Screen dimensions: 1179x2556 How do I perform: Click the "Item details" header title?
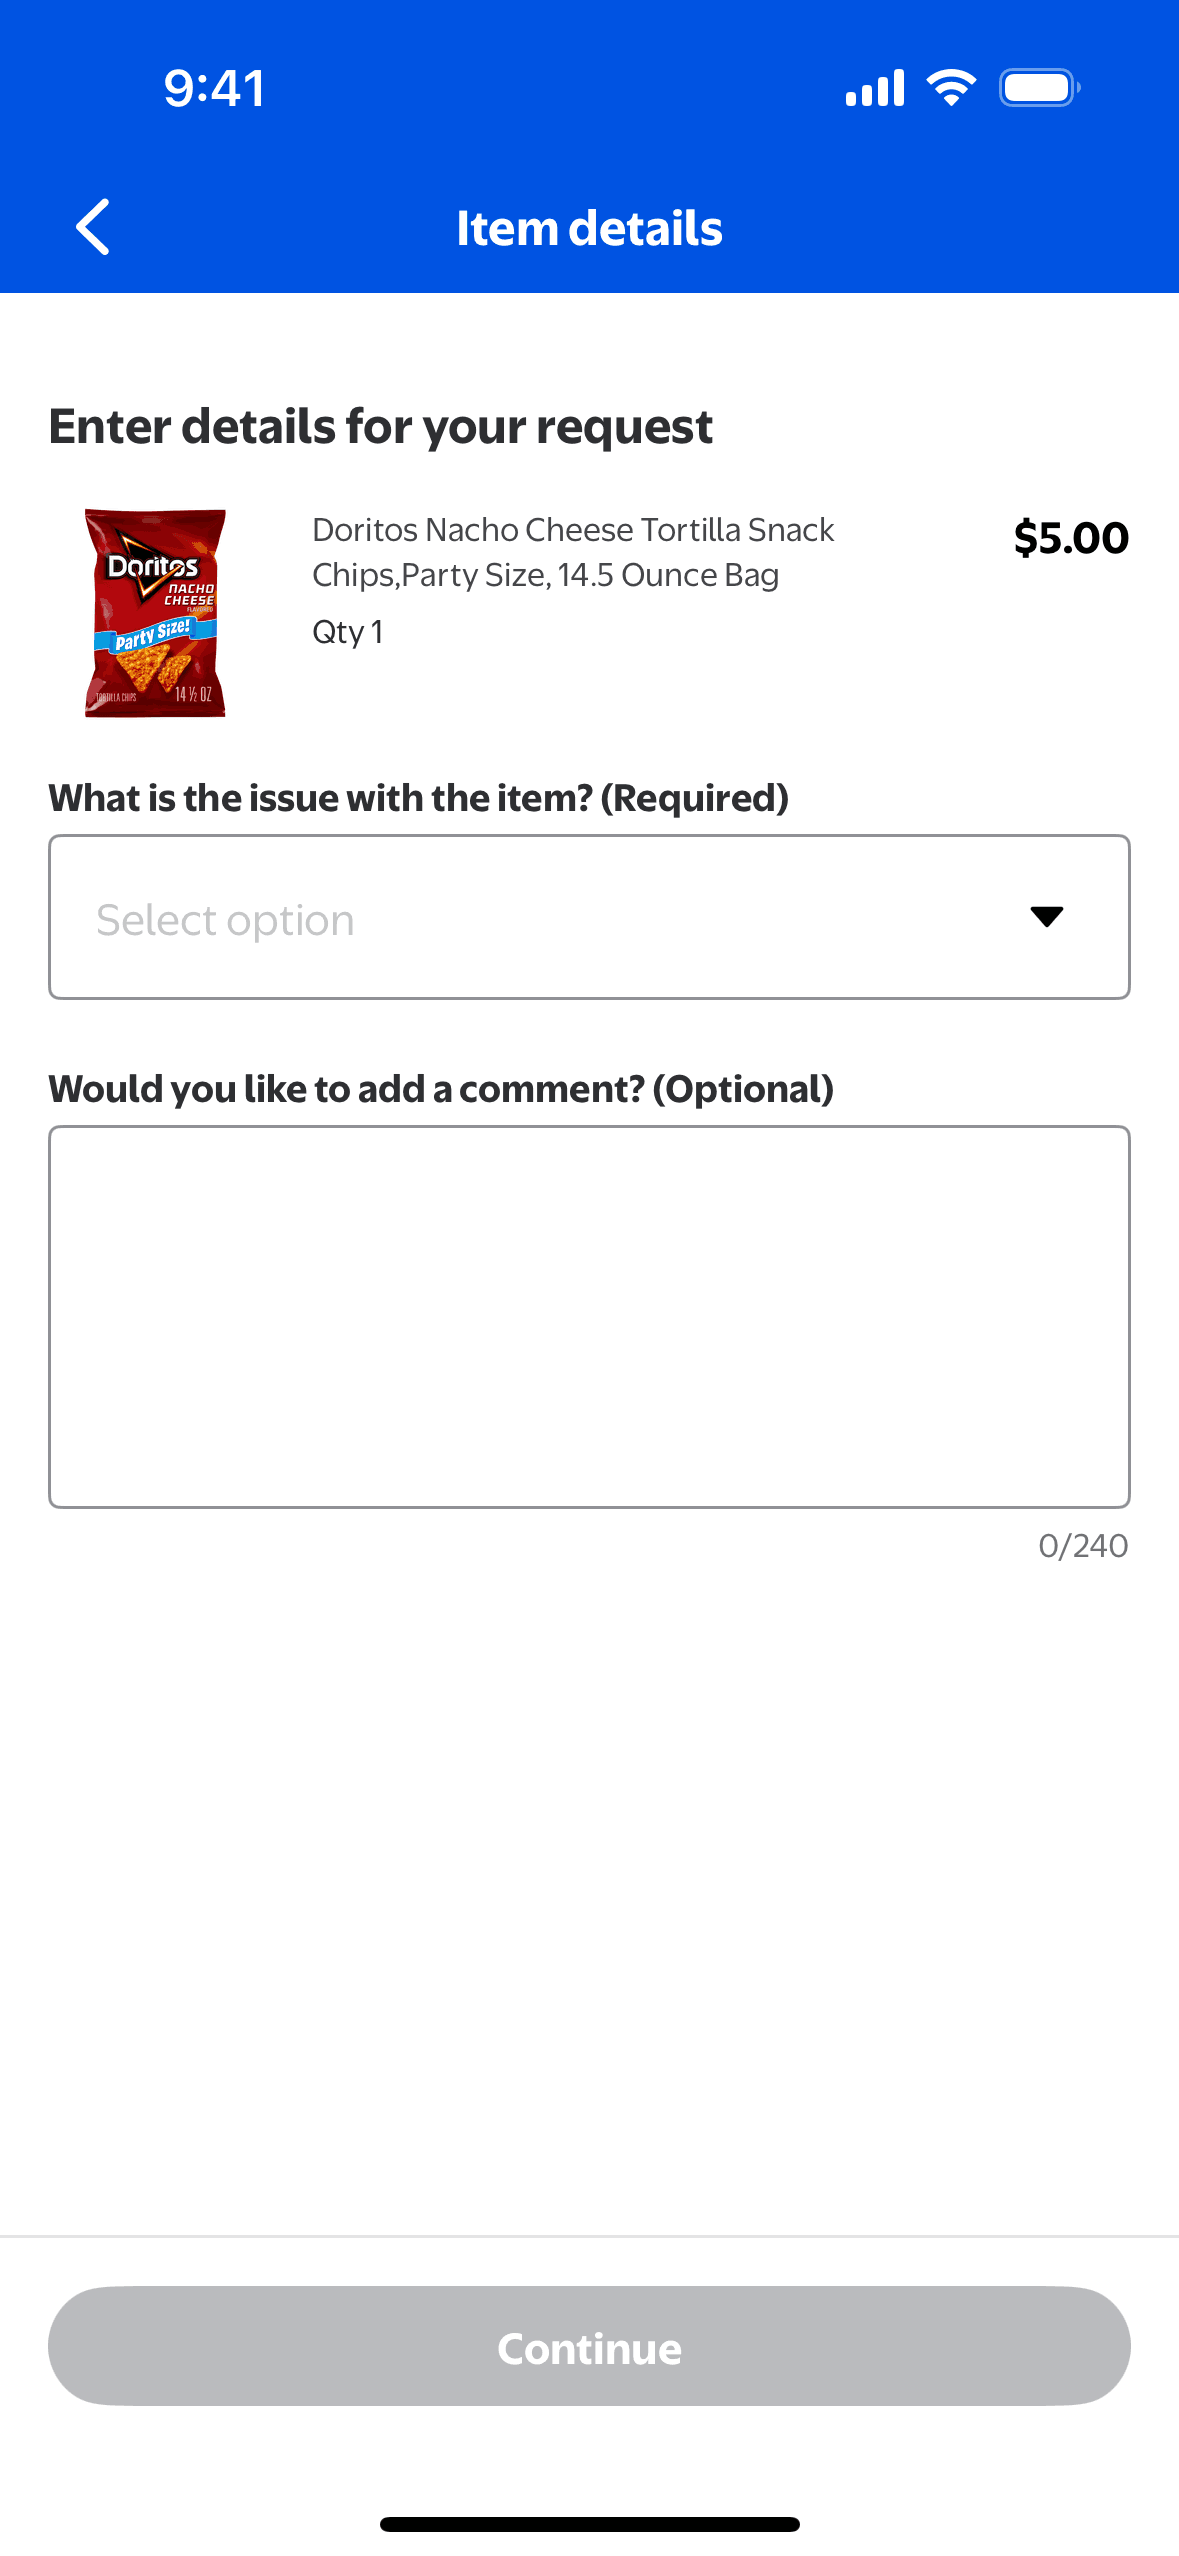589,228
